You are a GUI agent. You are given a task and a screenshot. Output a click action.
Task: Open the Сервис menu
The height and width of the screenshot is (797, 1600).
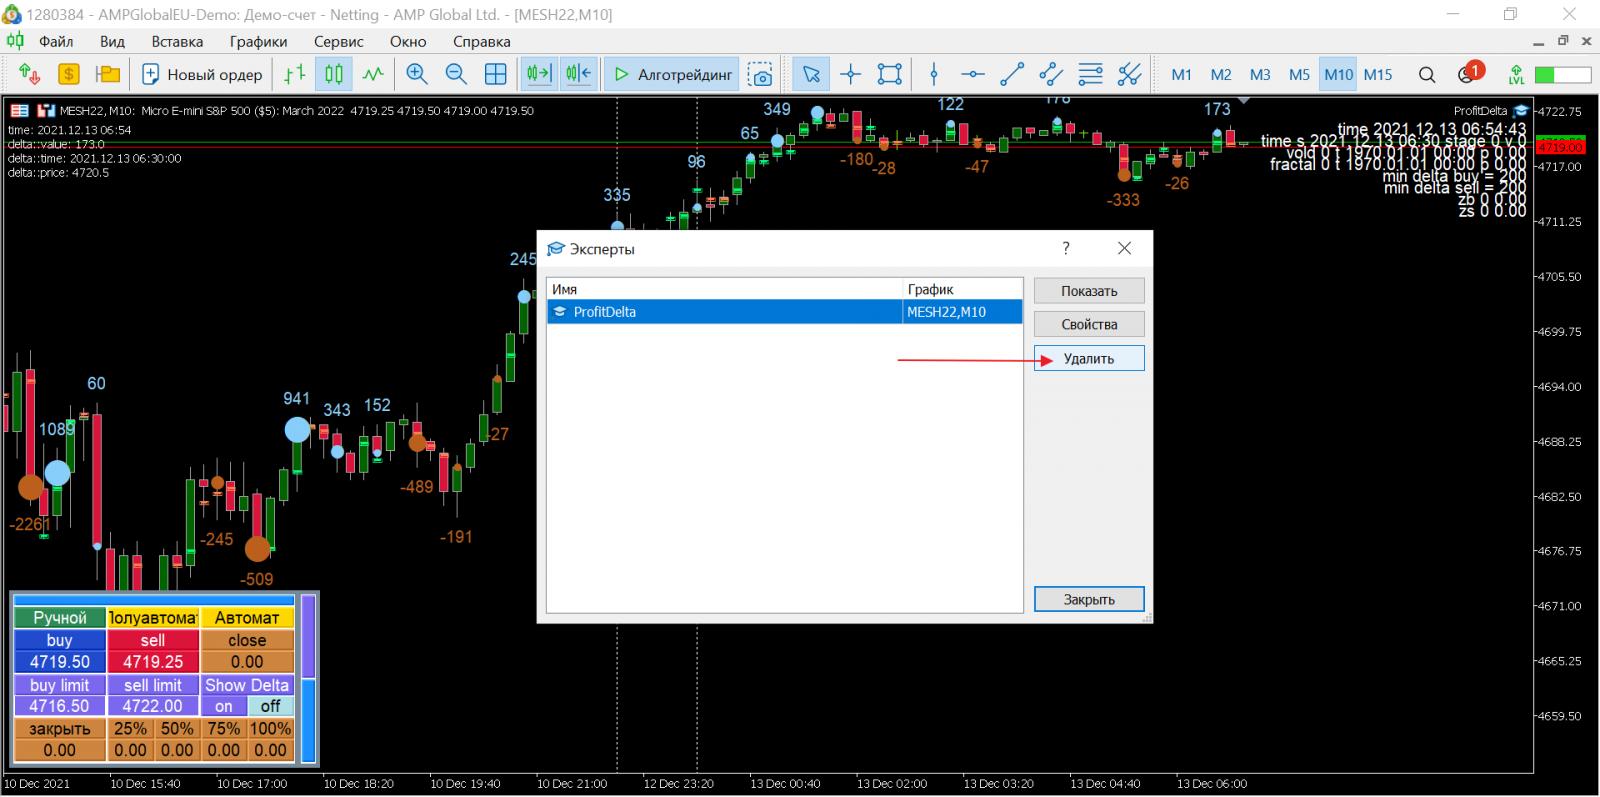coord(338,42)
